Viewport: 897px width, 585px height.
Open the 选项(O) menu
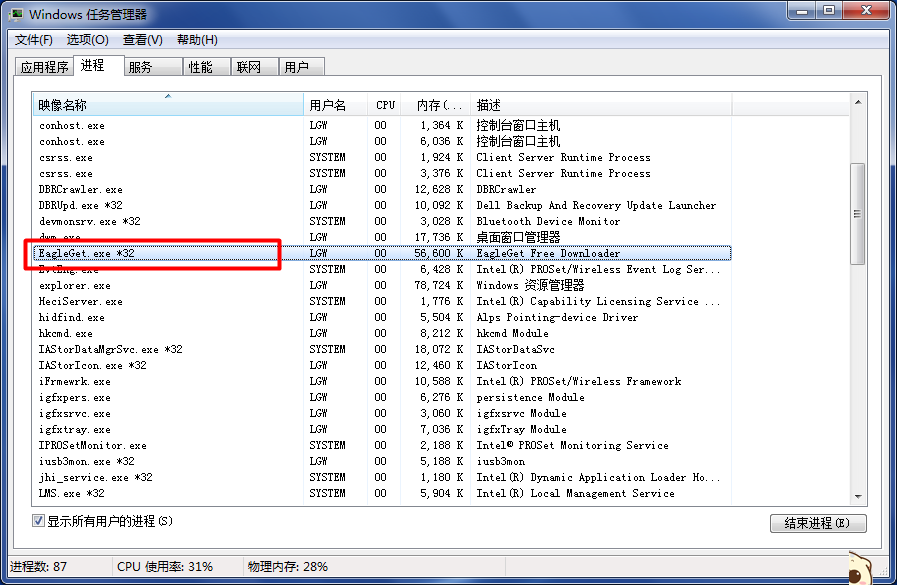click(88, 40)
